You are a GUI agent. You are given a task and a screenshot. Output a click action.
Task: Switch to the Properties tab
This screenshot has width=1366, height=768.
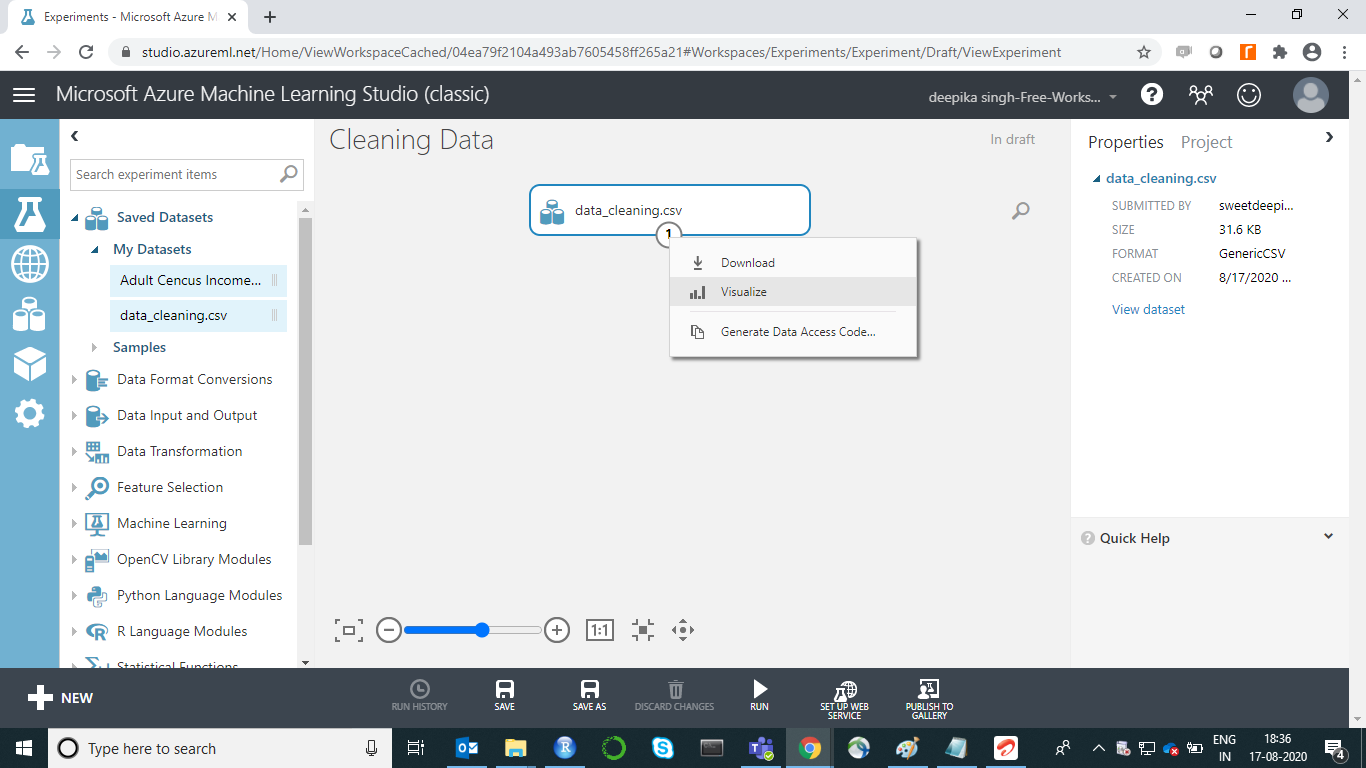pyautogui.click(x=1126, y=142)
